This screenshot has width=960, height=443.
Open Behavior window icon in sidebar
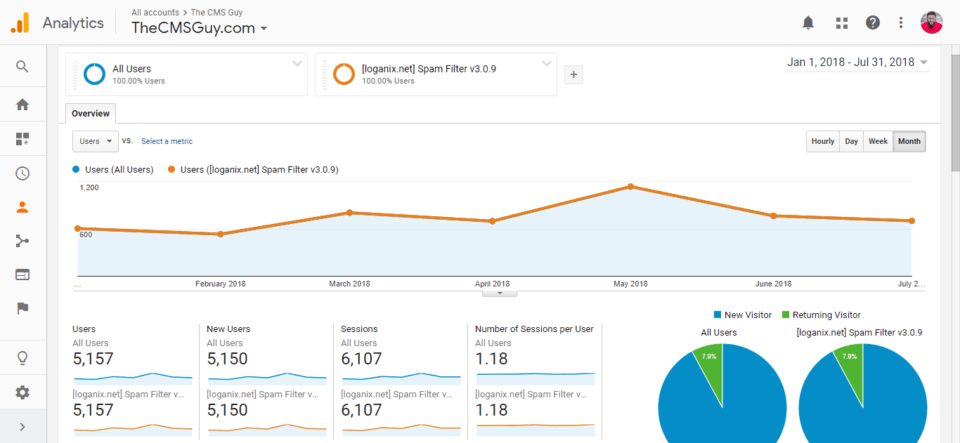tap(23, 275)
